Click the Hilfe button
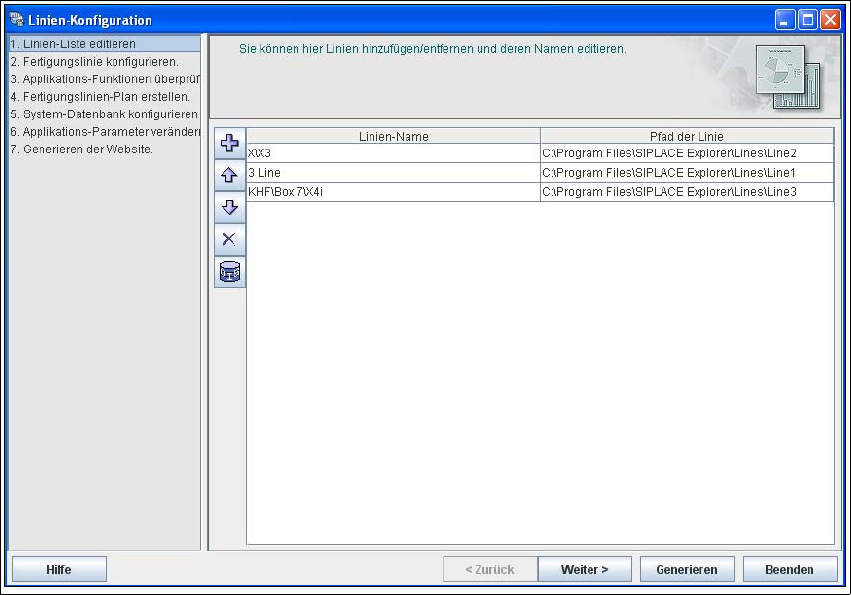 coord(59,569)
